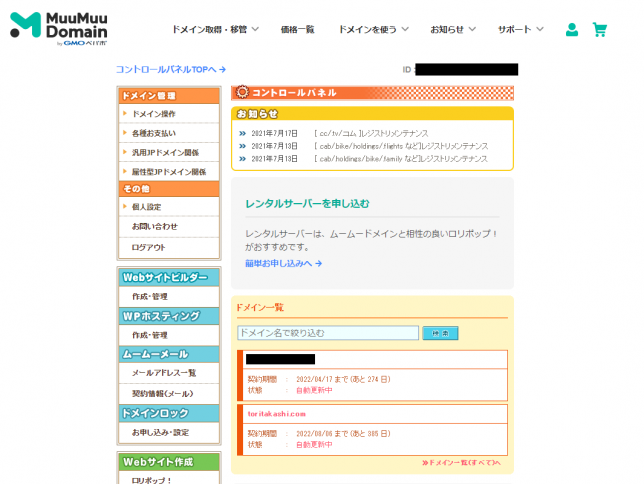The image size is (644, 484).
Task: Open toritakashi.com domain entry
Action: coord(277,413)
